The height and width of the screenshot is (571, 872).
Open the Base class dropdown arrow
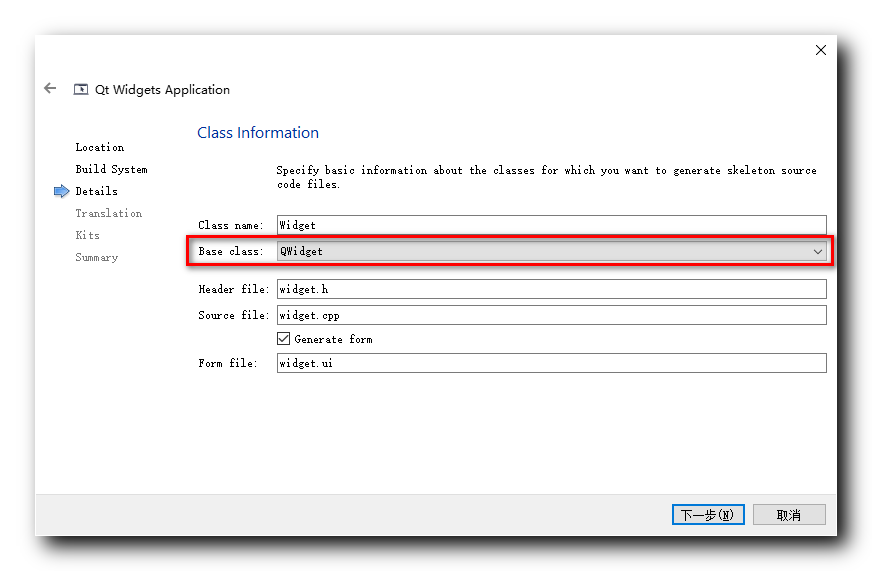pyautogui.click(x=818, y=251)
